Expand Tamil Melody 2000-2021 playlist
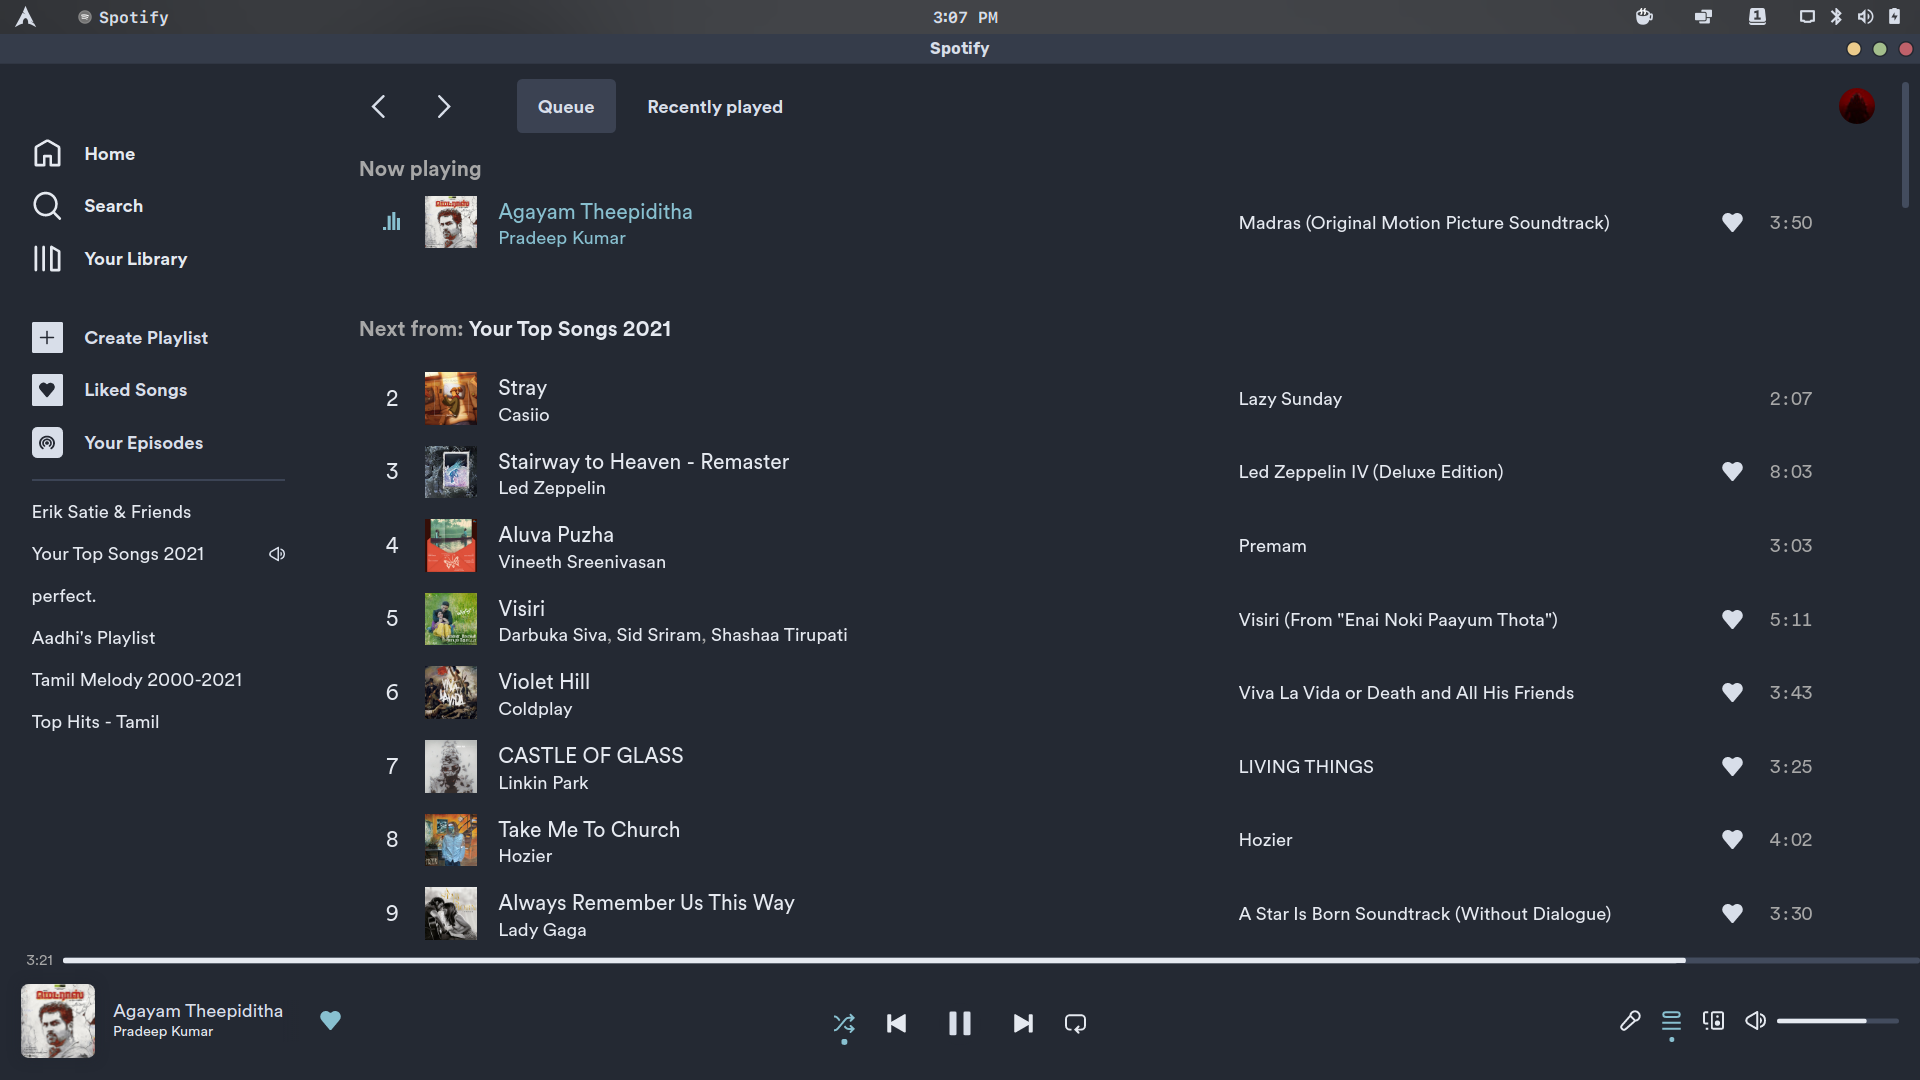1920x1080 pixels. 138,679
